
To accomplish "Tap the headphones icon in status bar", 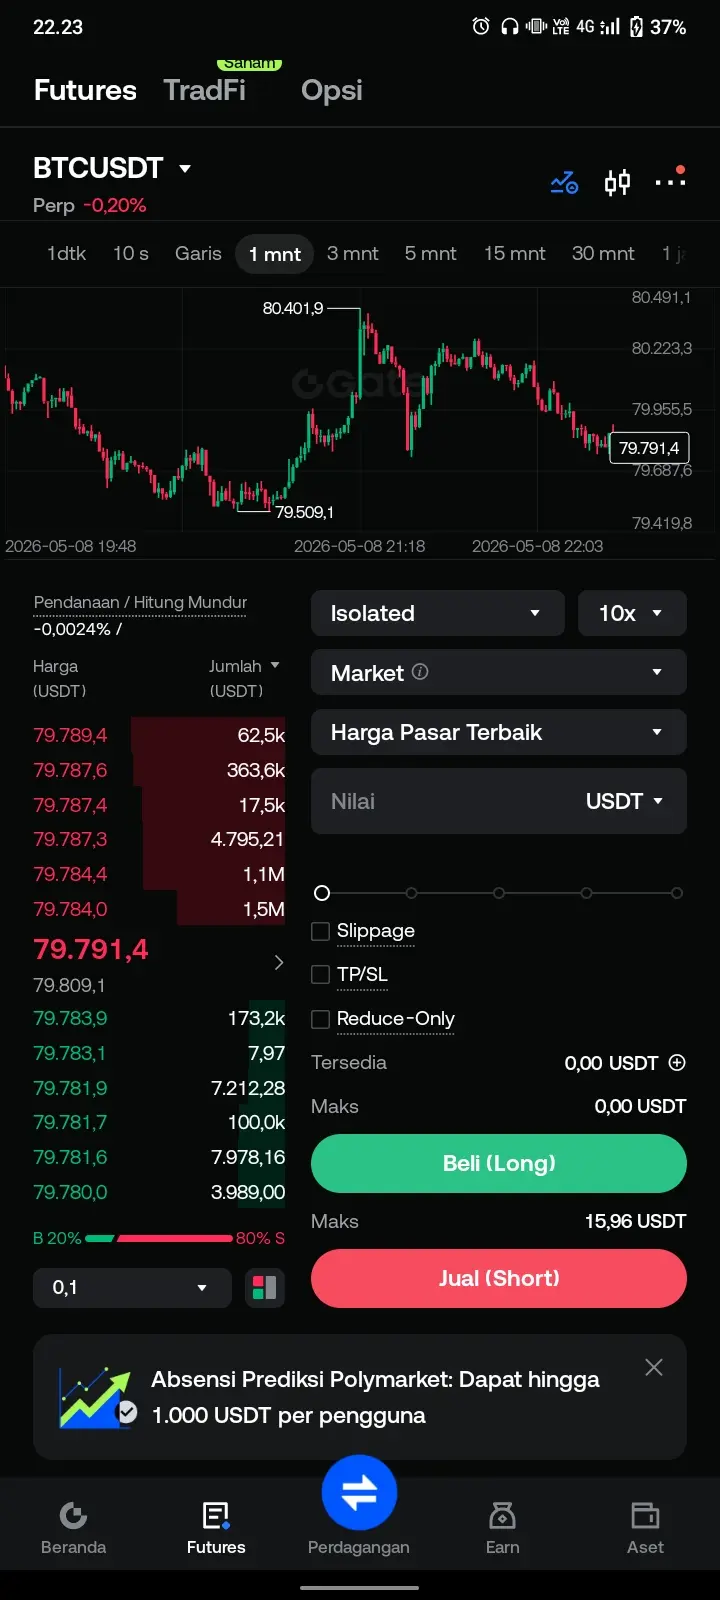I will coord(509,27).
